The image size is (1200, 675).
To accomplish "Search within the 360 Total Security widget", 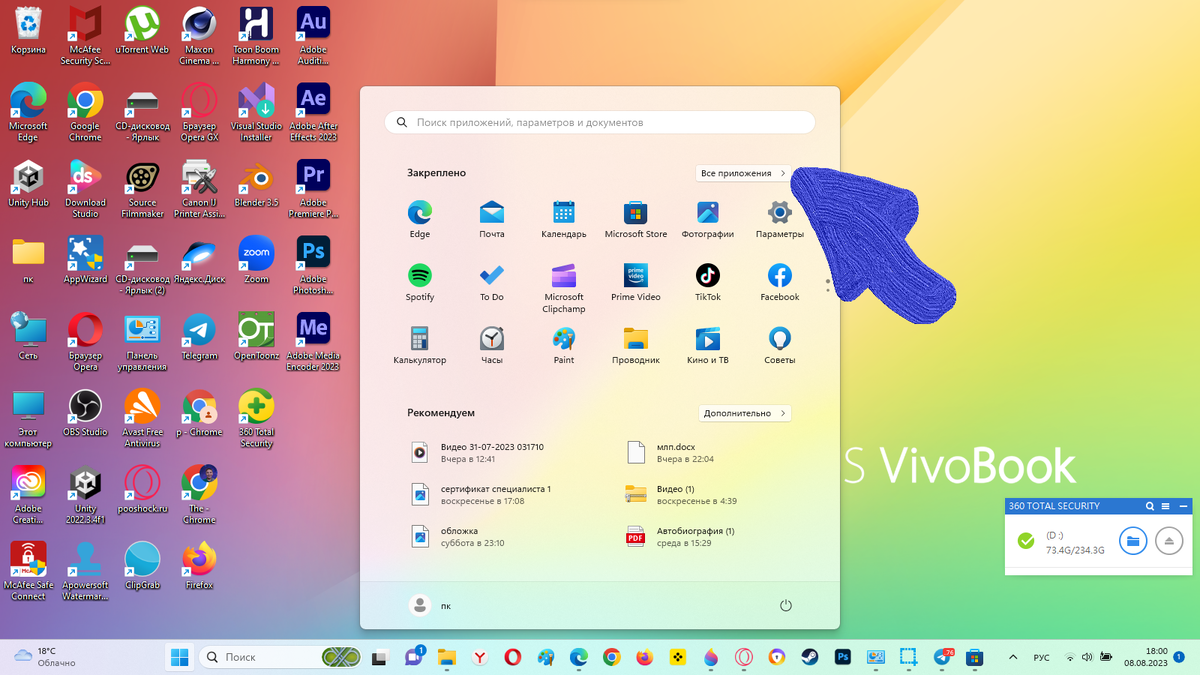I will (x=1150, y=507).
